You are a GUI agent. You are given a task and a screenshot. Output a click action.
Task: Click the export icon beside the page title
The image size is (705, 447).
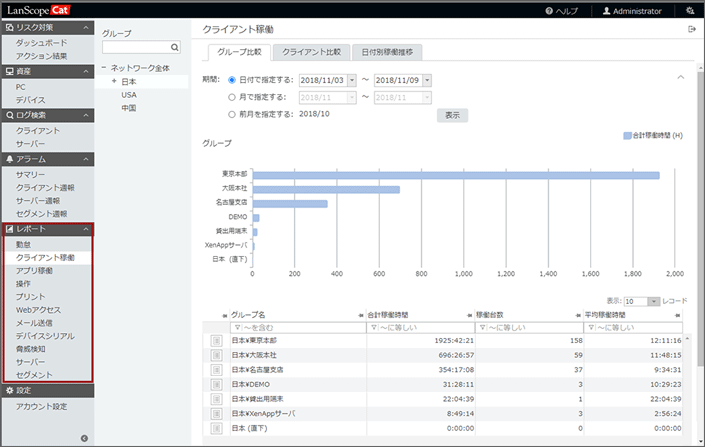coord(692,30)
